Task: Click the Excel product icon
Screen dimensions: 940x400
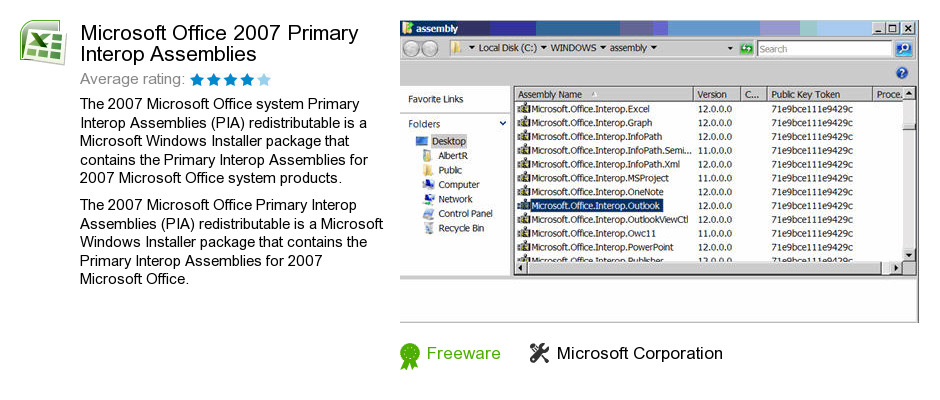Action: click(x=43, y=43)
